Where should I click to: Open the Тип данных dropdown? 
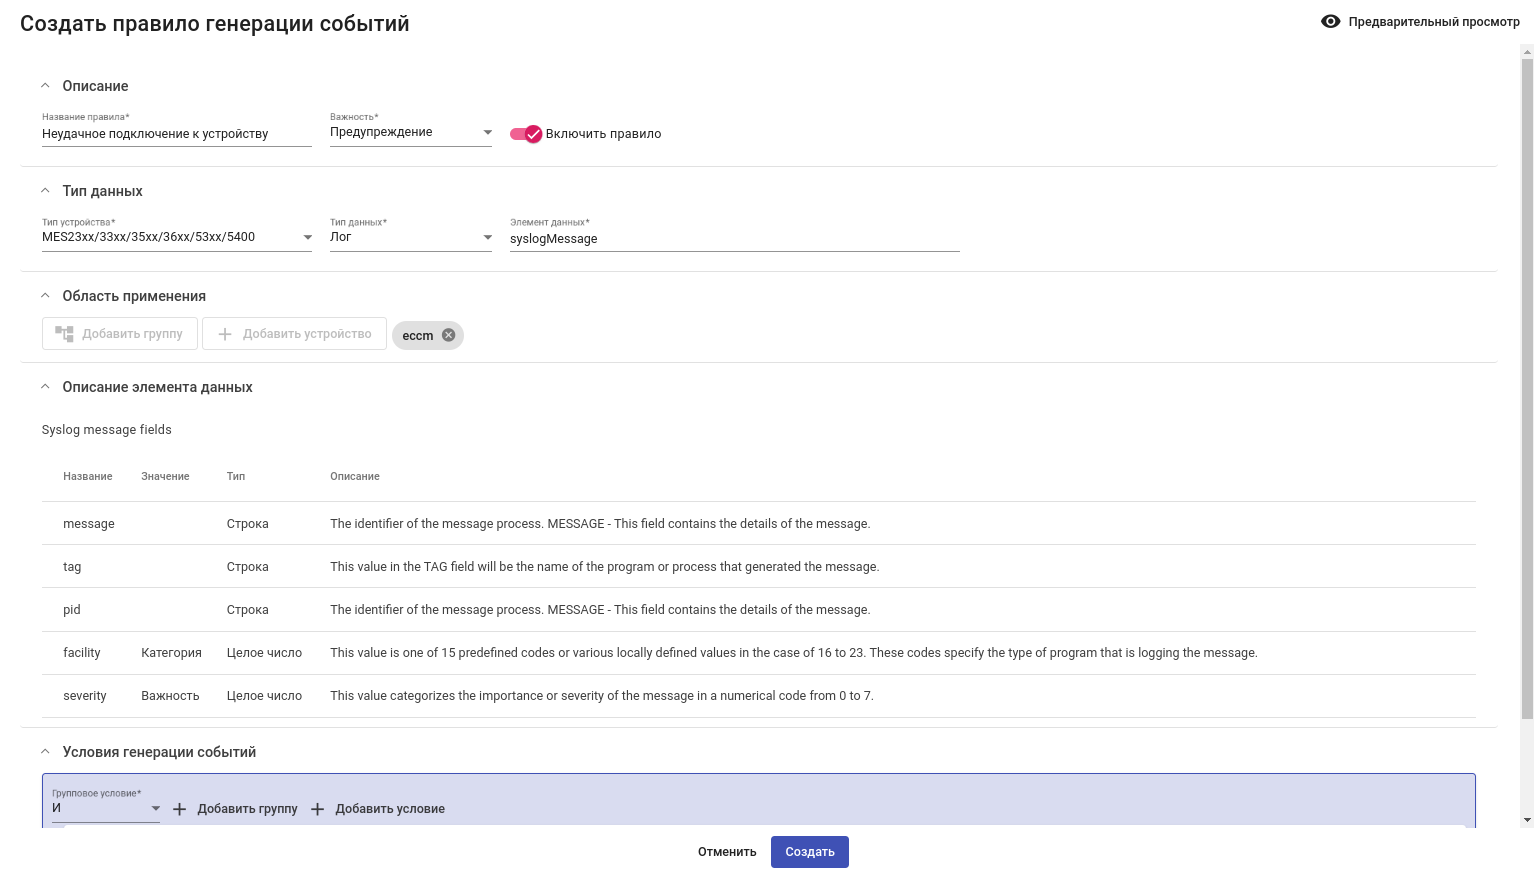click(410, 237)
